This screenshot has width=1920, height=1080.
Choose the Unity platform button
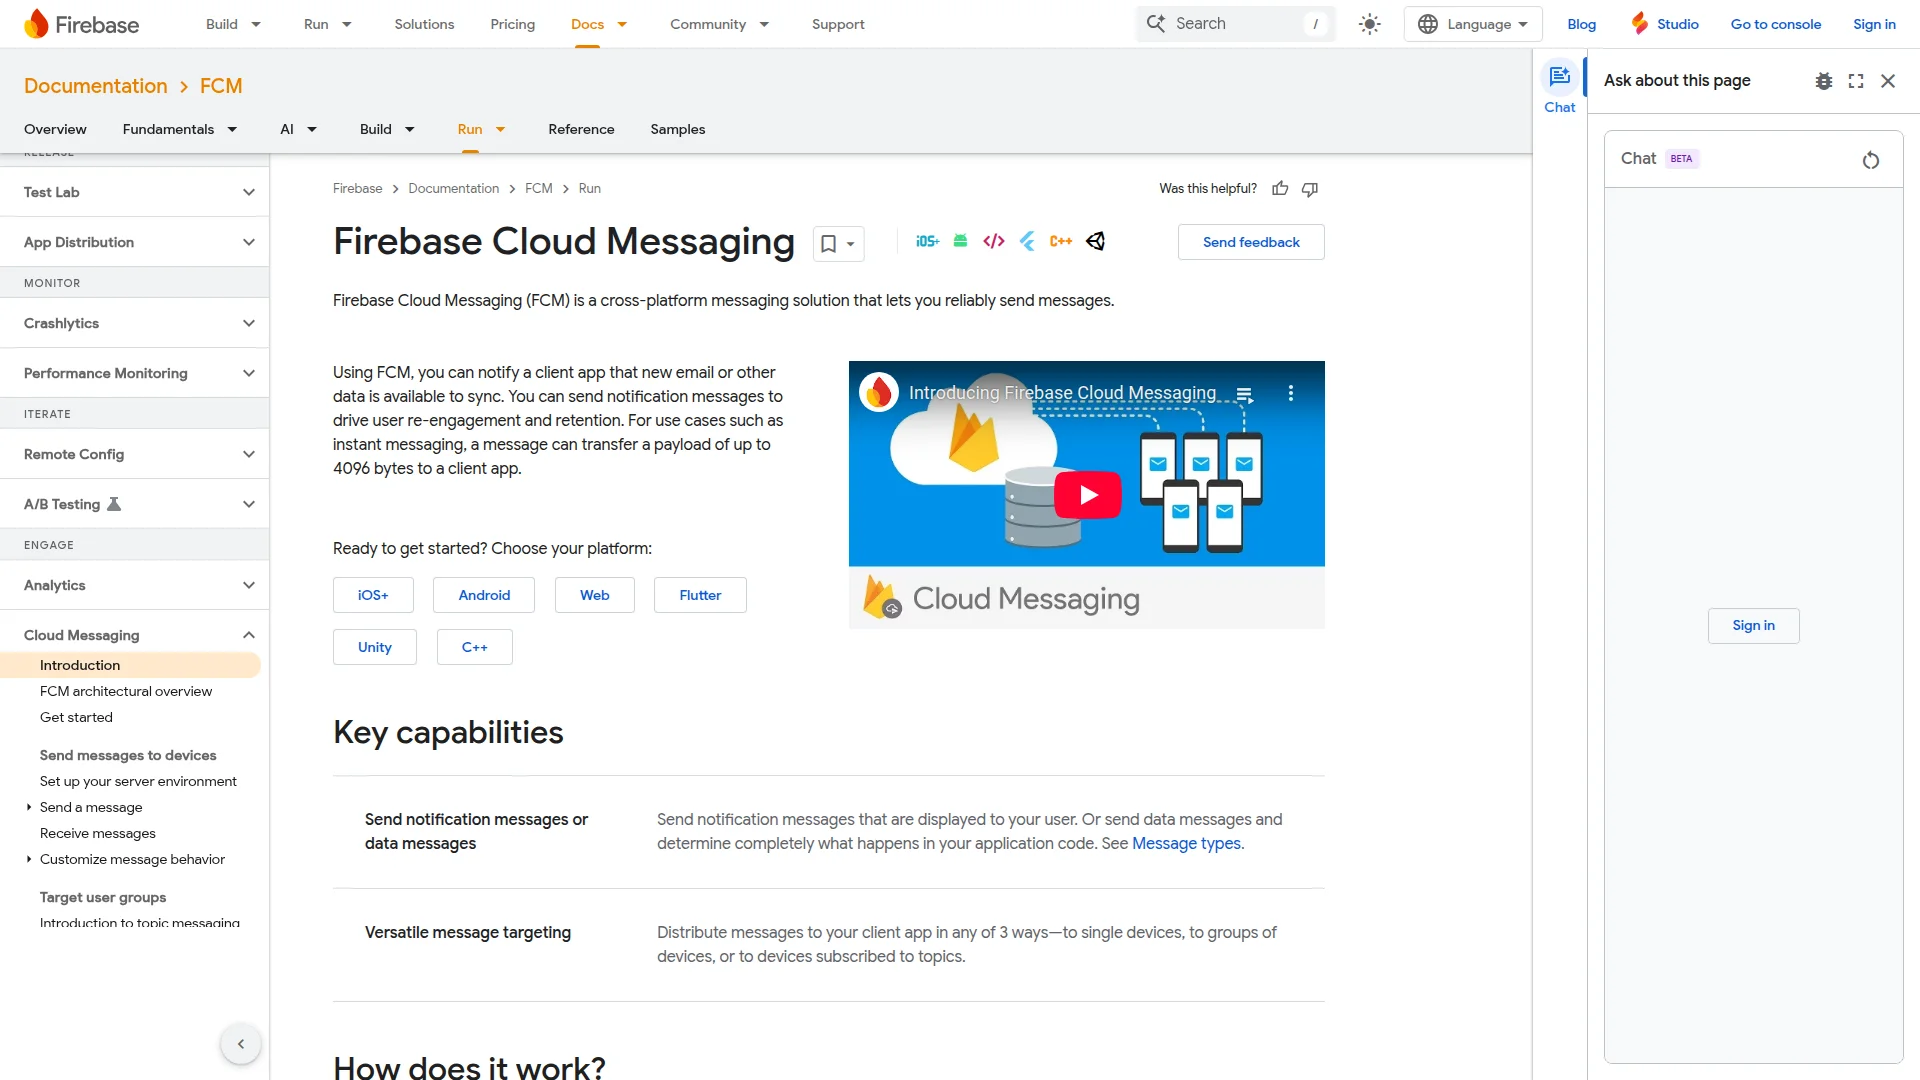[375, 647]
